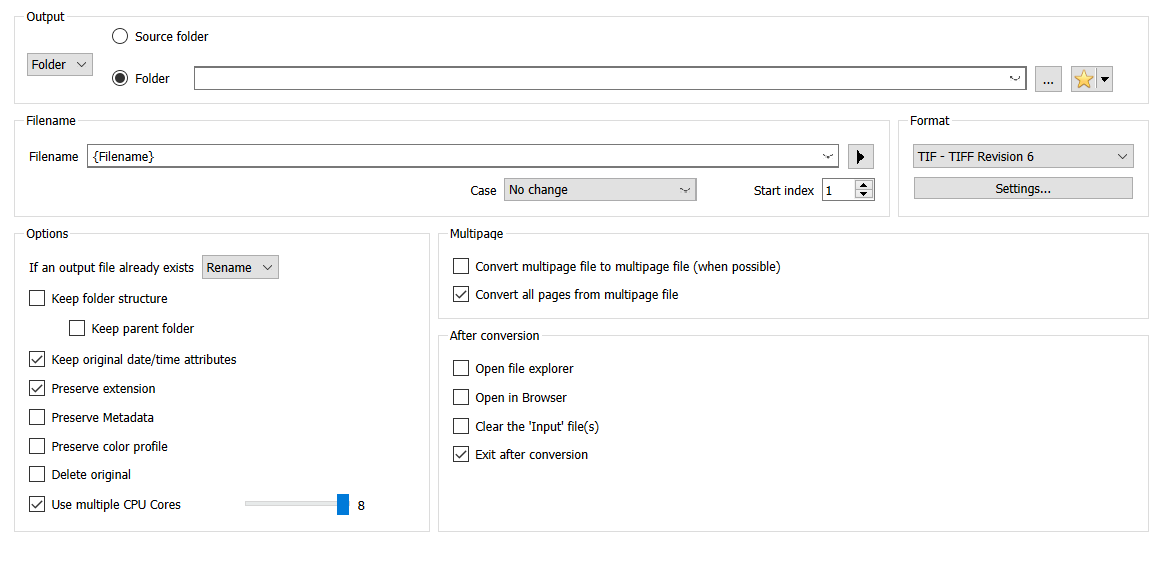
Task: Click the filename play arrow button
Action: pos(860,157)
